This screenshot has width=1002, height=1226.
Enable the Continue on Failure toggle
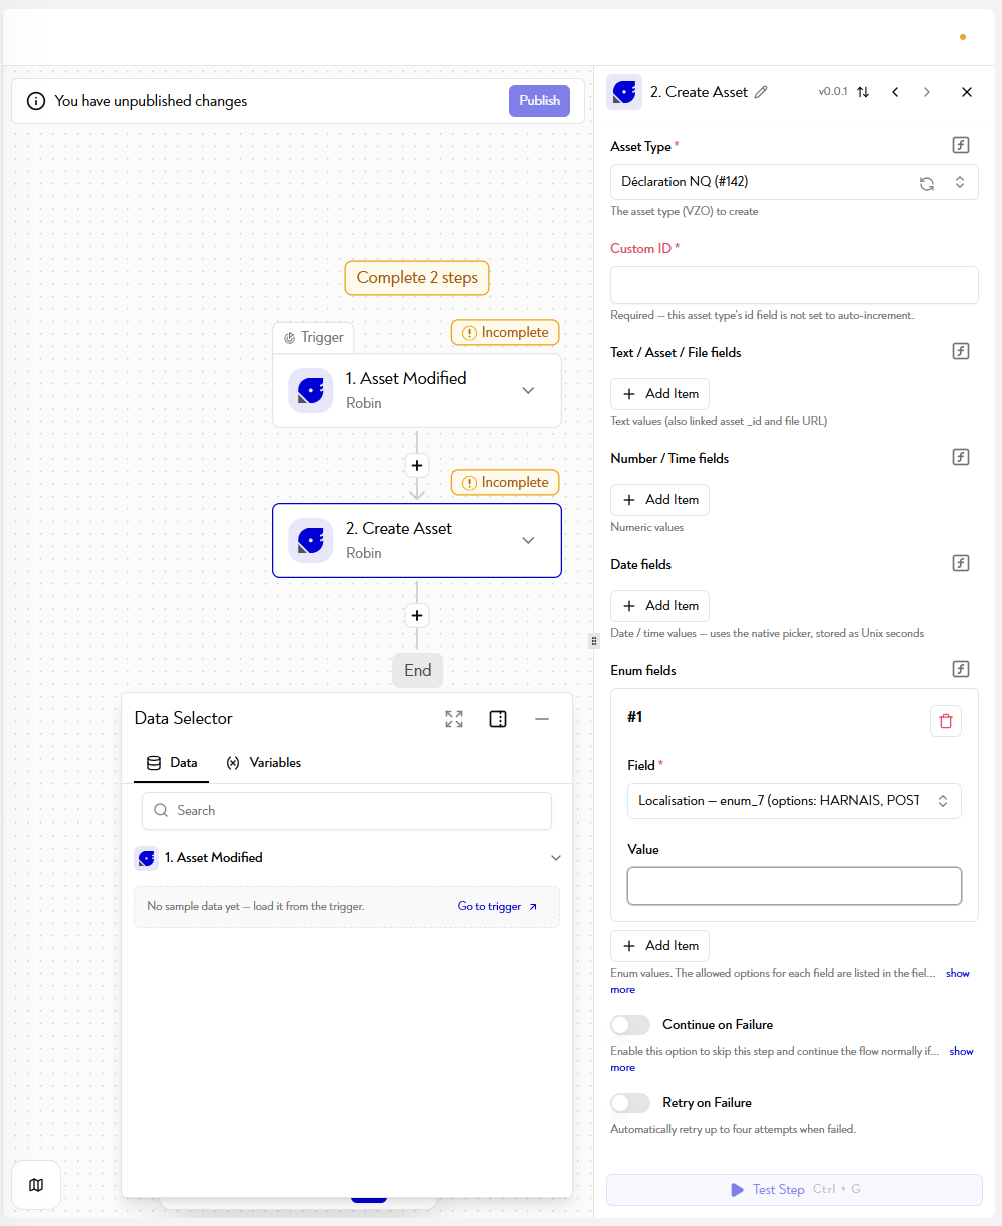coord(630,1025)
